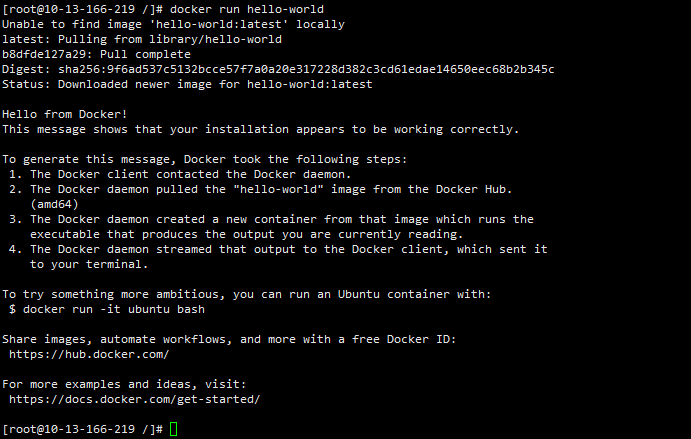Open the docs.docker.com get-started URL
This screenshot has width=691, height=439.
click(x=134, y=399)
